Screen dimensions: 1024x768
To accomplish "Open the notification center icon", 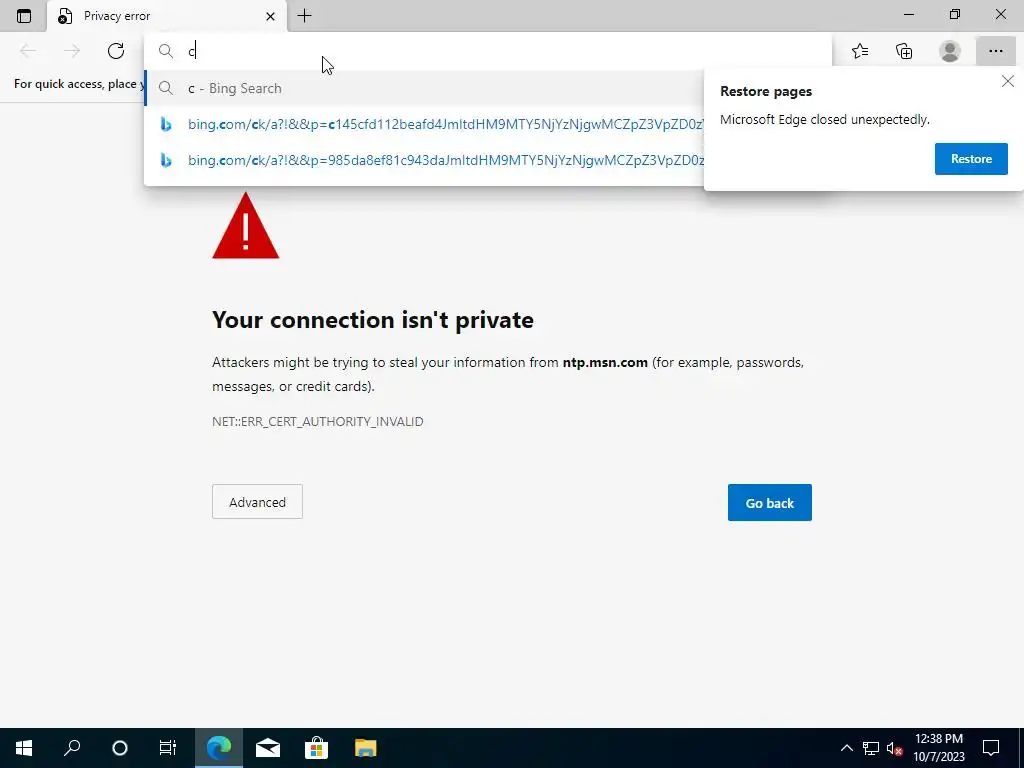I will coord(991,748).
